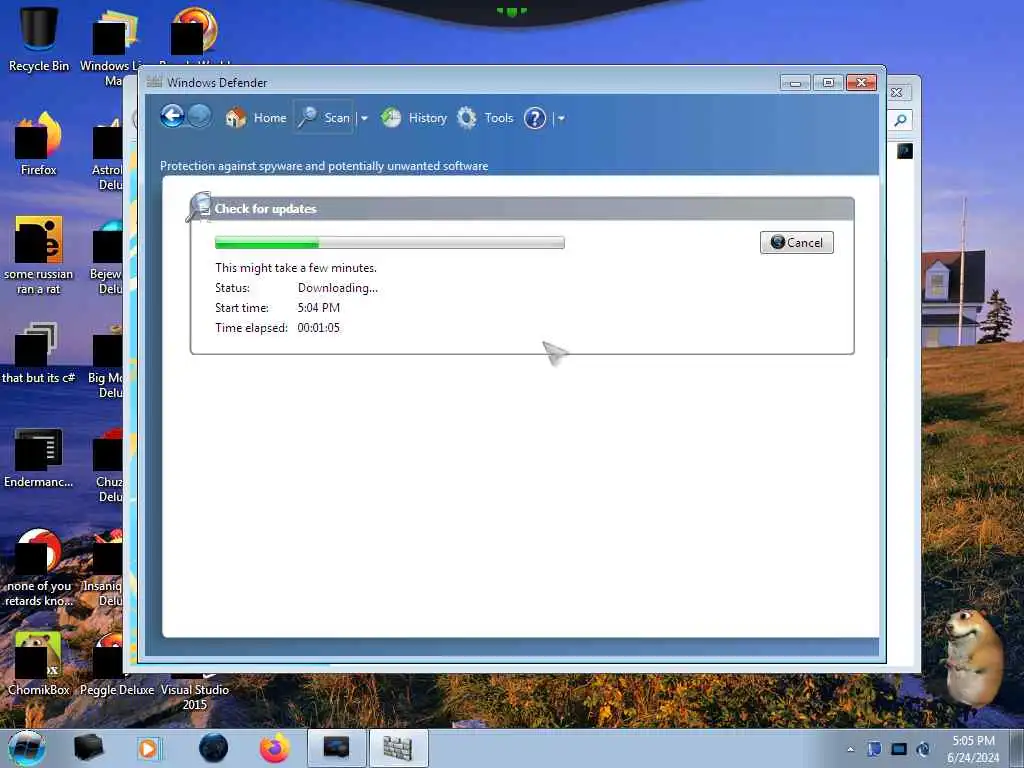Show hidden tray icons arrow
Image resolution: width=1024 pixels, height=768 pixels.
tap(850, 749)
